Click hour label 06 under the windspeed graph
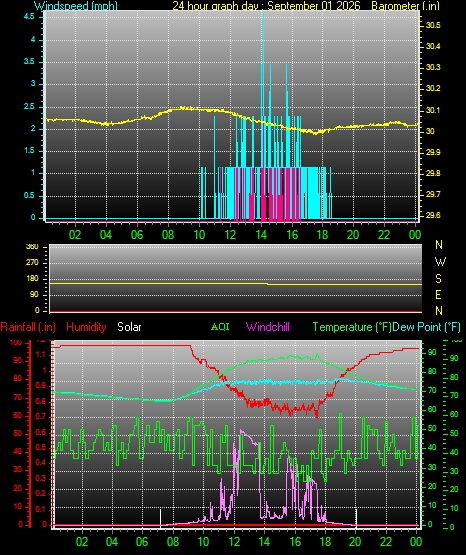Screen dimensions: 466x555 tap(137, 235)
